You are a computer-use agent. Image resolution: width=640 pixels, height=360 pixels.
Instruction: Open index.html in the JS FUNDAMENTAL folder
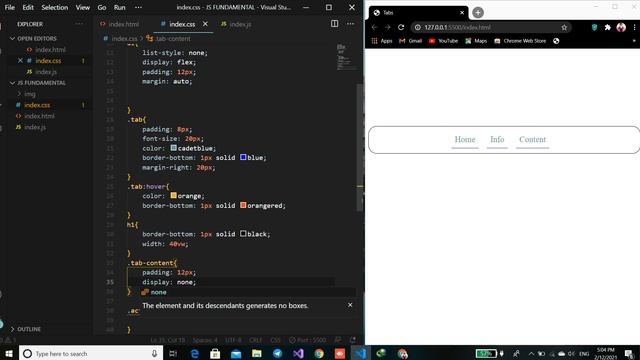tap(39, 116)
